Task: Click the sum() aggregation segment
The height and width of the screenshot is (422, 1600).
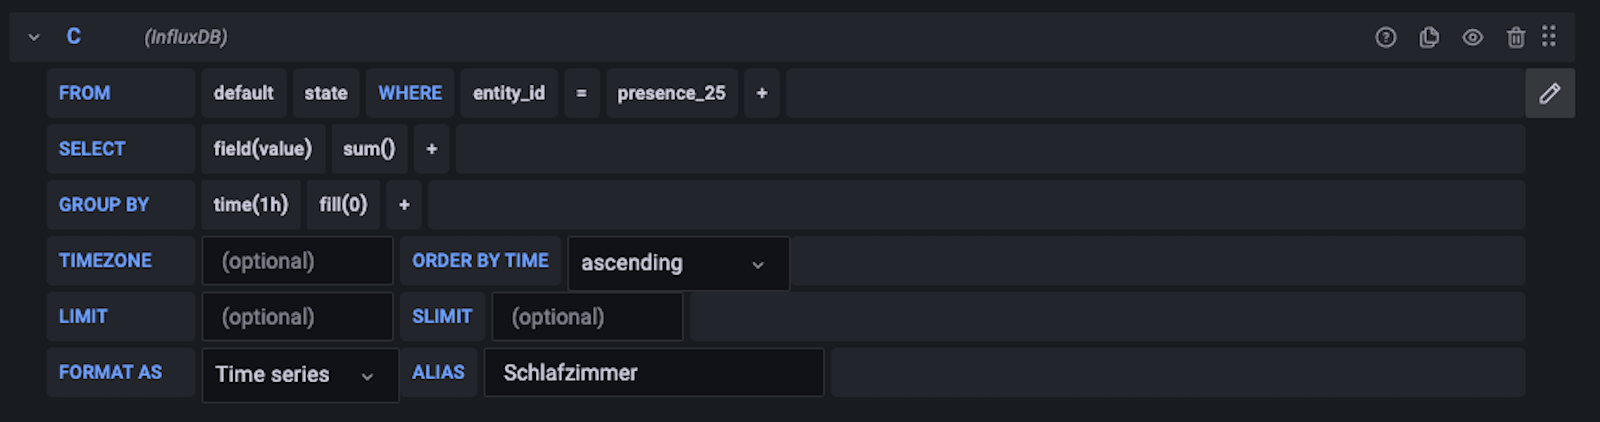Action: [369, 149]
